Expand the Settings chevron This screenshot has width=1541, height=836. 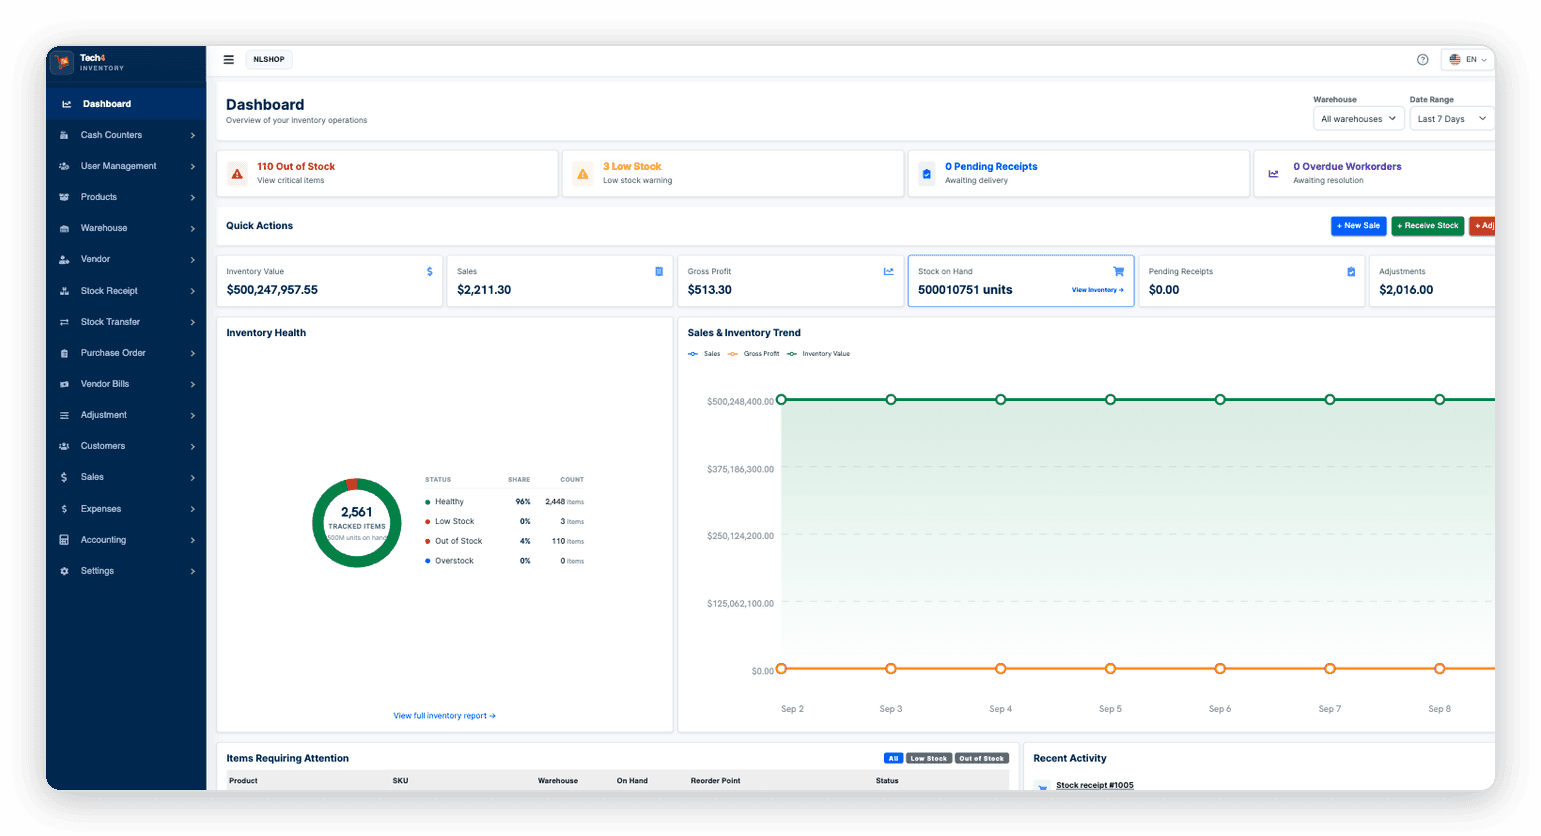point(192,571)
